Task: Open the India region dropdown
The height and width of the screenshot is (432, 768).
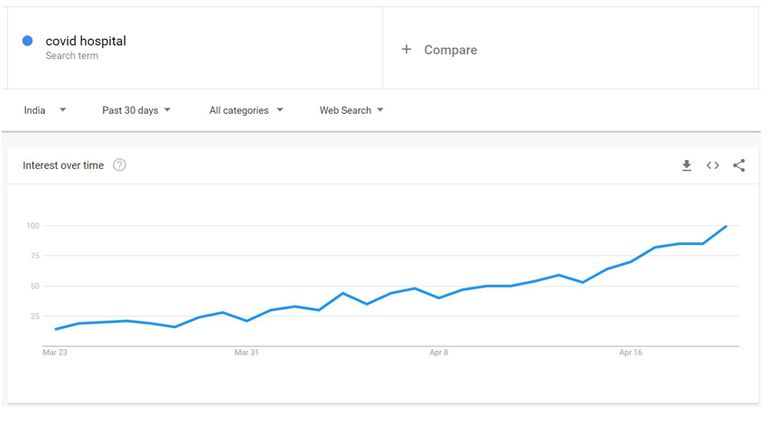Action: coord(45,110)
